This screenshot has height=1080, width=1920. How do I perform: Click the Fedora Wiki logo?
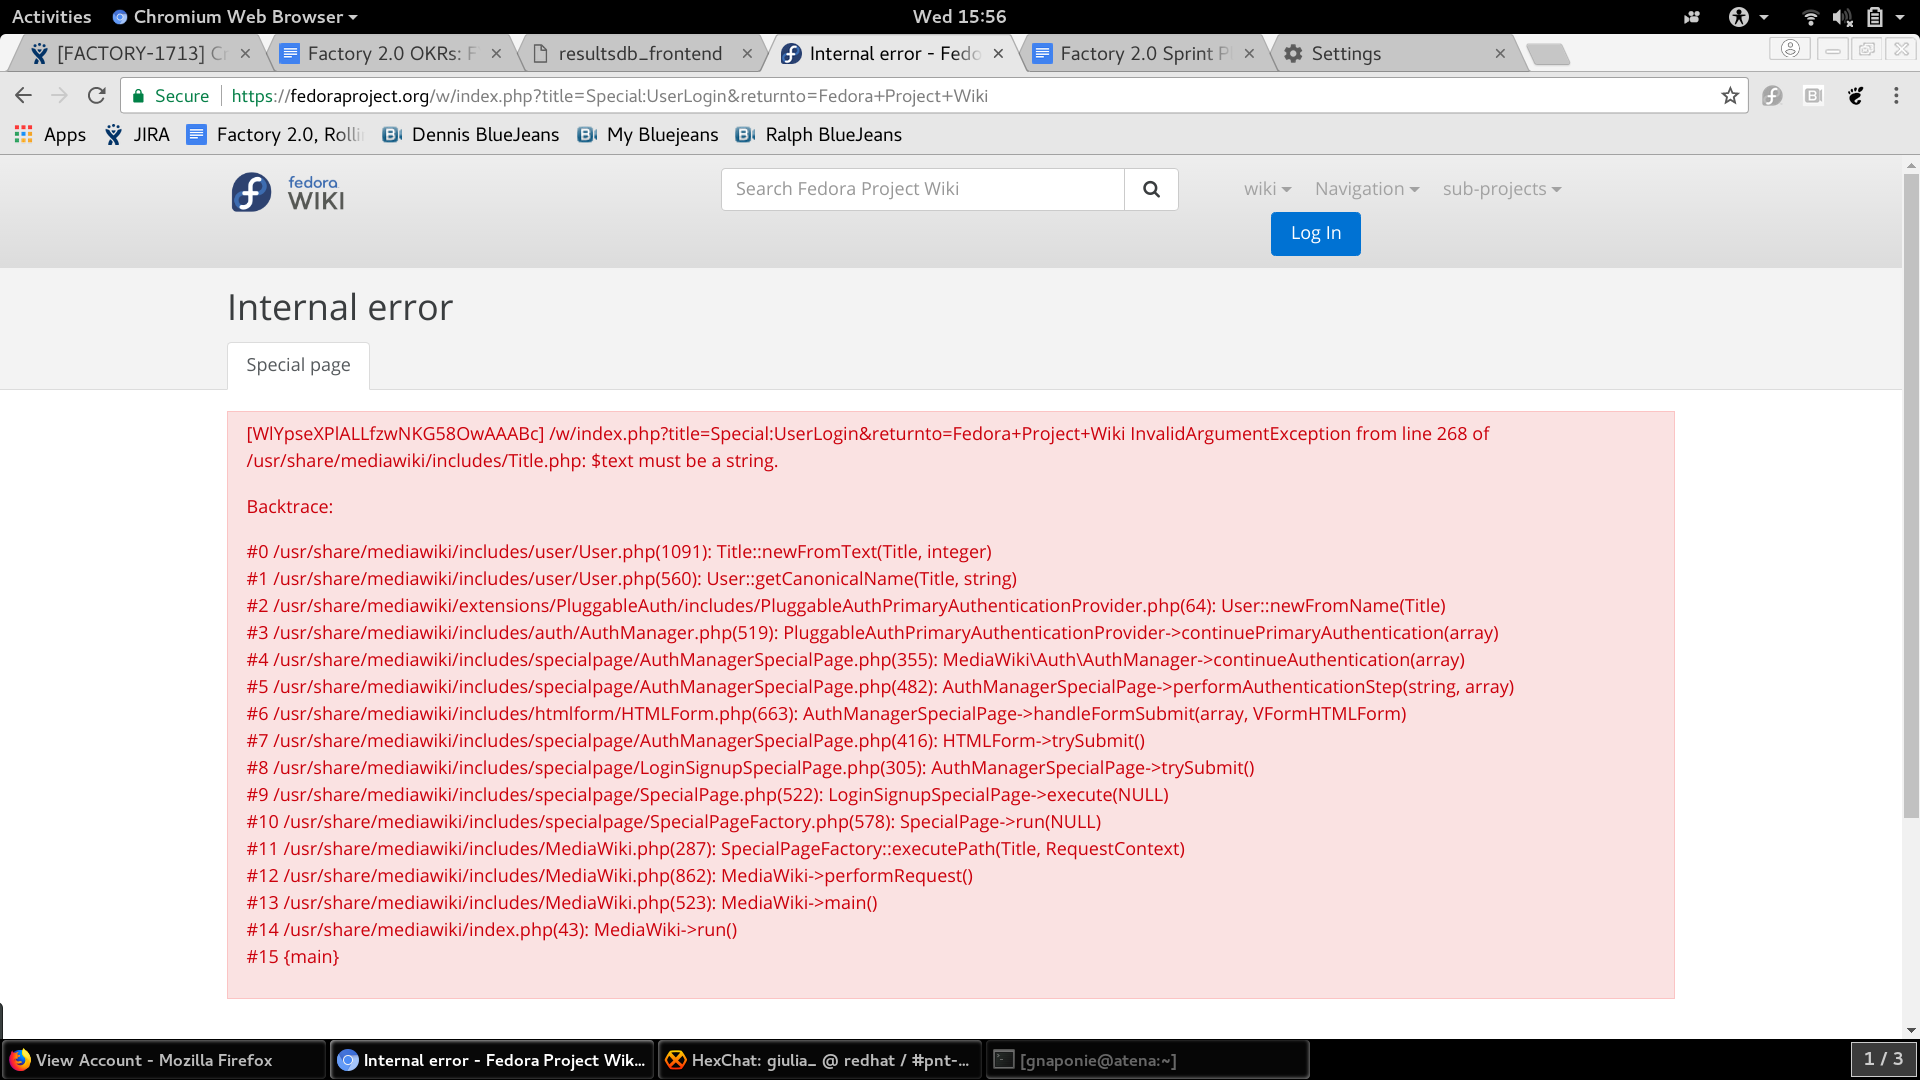tap(288, 192)
